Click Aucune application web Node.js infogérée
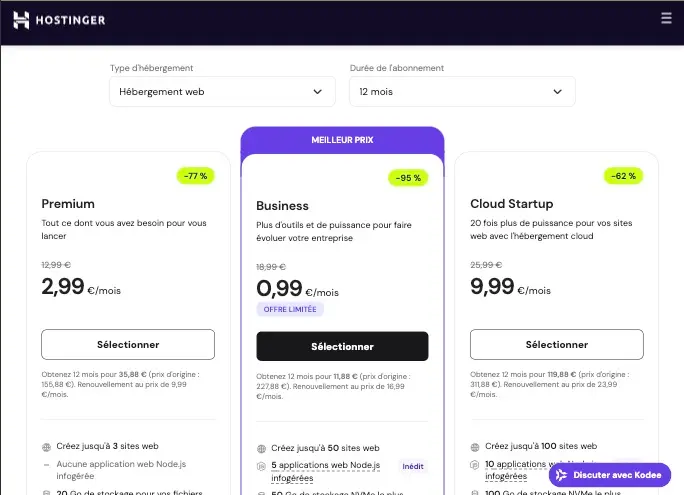This screenshot has height=495, width=684. pyautogui.click(x=121, y=470)
